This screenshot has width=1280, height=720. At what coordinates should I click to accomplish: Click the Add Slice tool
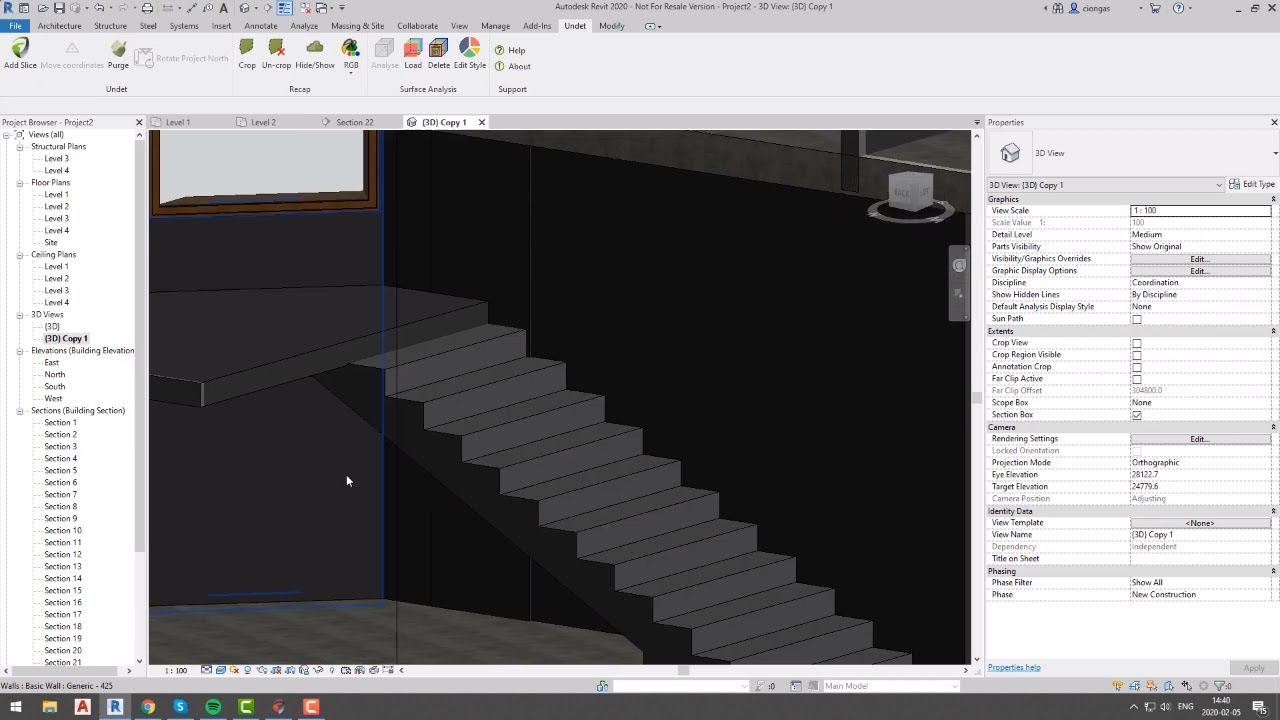20,54
